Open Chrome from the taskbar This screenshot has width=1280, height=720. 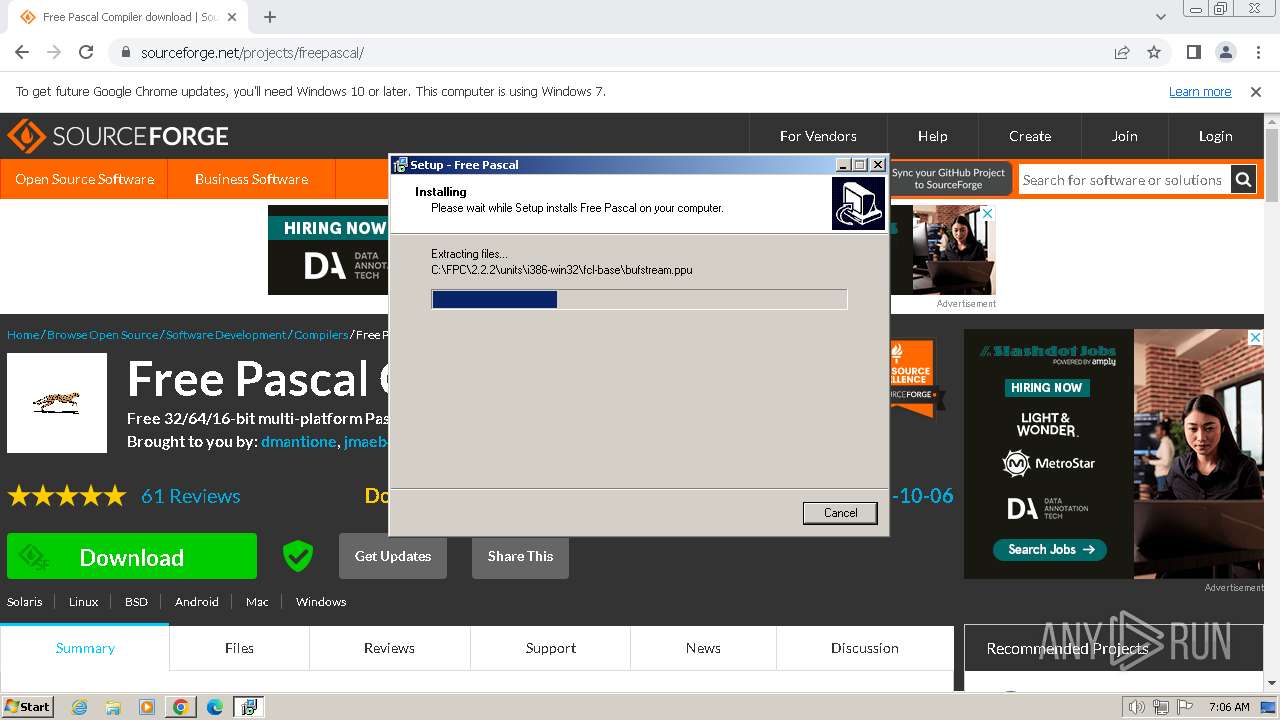[x=180, y=707]
